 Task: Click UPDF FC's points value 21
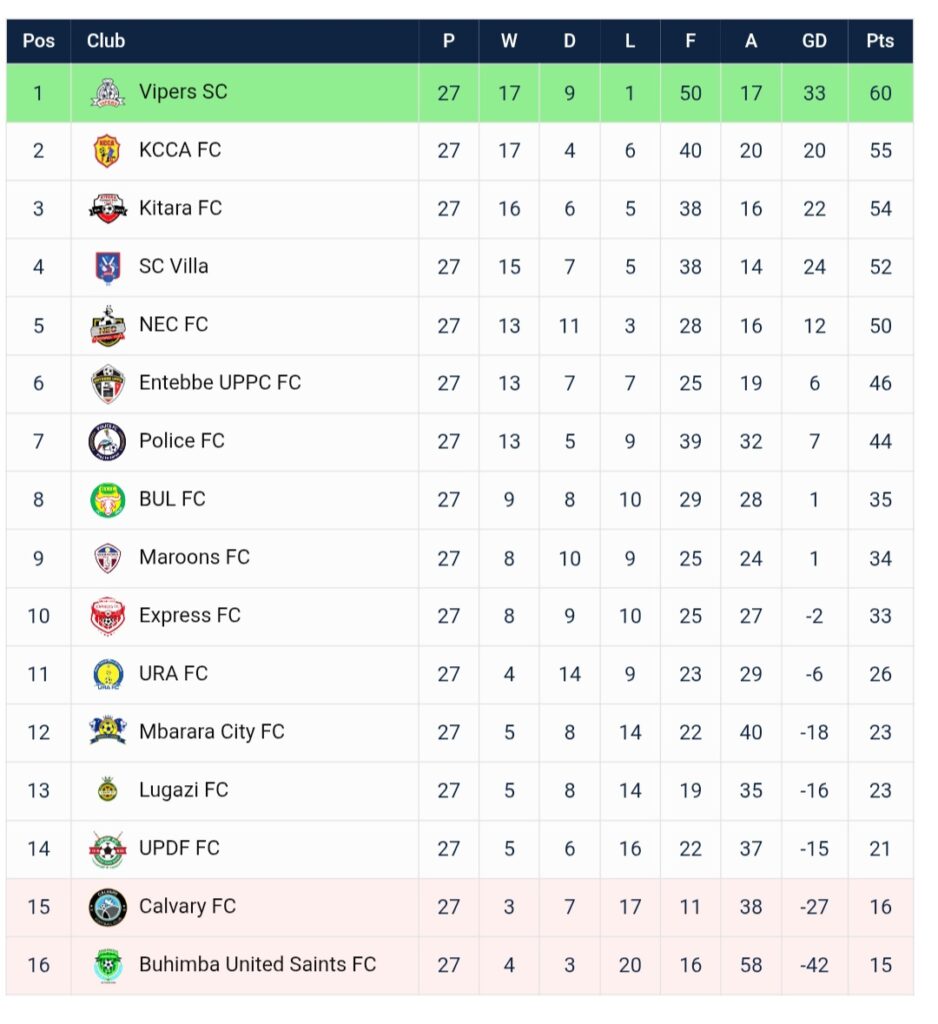click(880, 848)
